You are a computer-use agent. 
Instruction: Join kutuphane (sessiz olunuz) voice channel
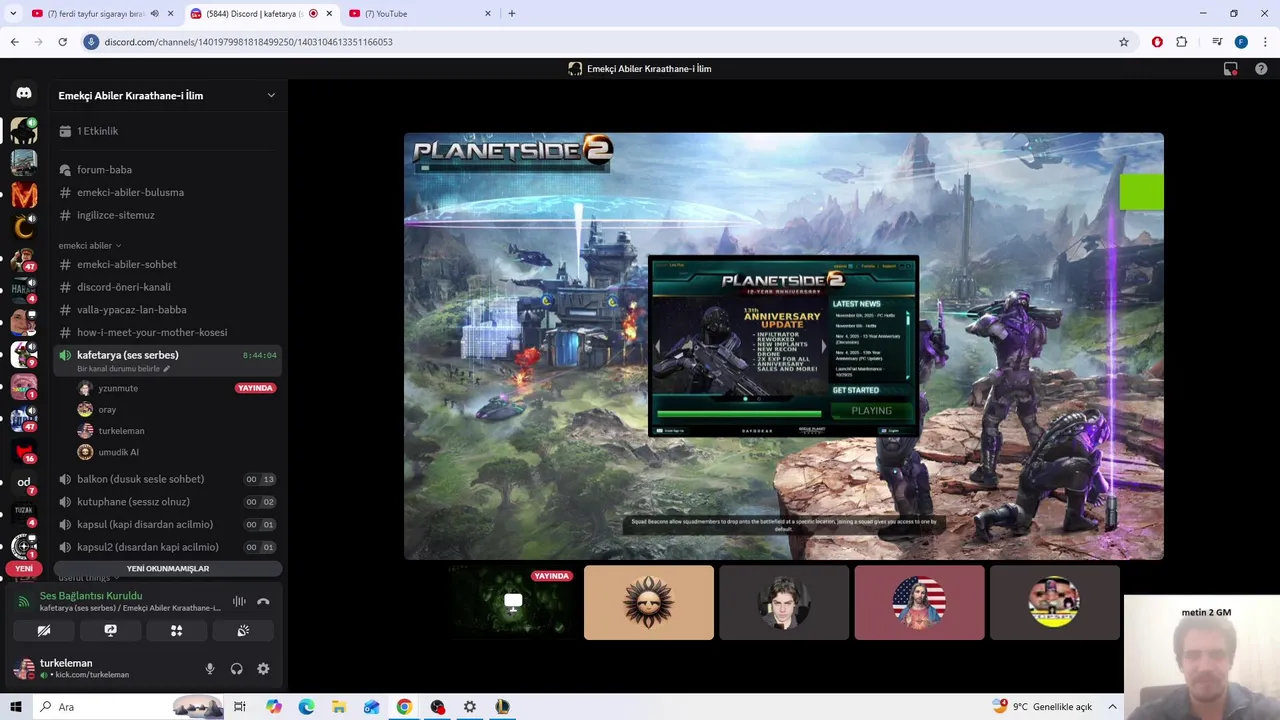[167, 502]
